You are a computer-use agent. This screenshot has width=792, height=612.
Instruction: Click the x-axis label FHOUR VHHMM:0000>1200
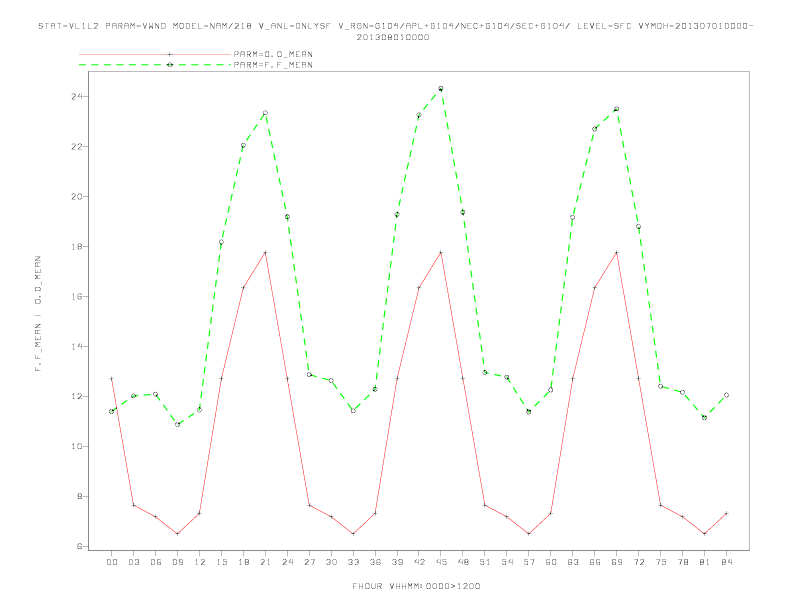(x=416, y=586)
